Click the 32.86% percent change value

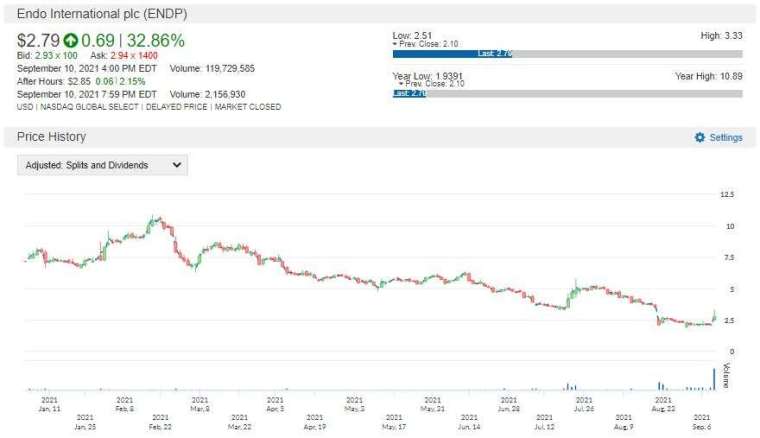point(156,41)
